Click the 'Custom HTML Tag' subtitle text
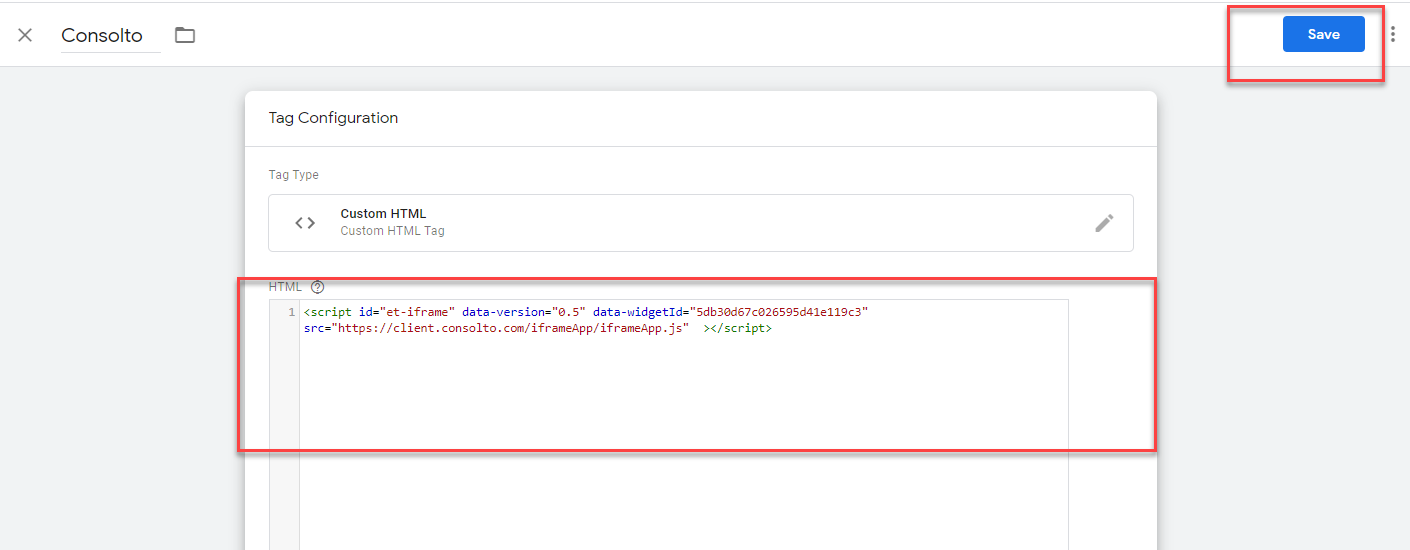Viewport: 1410px width, 550px height. click(392, 231)
